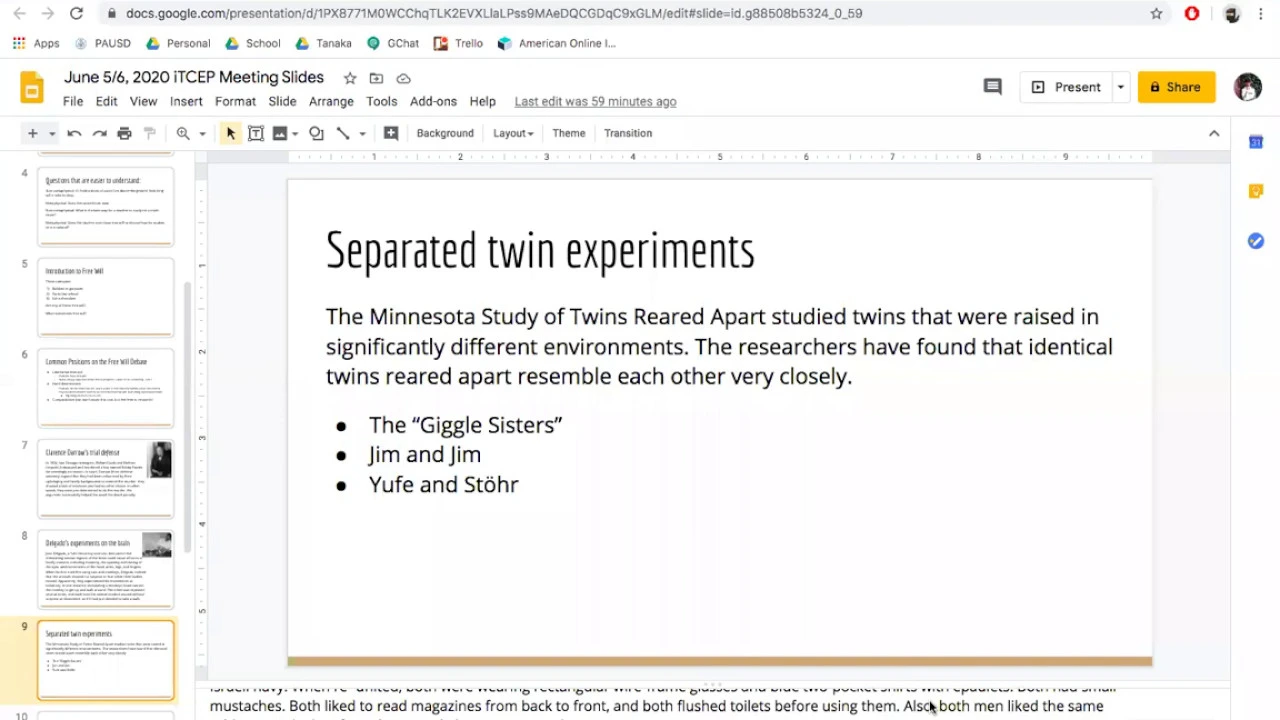1280x720 pixels.
Task: Click the Google Slides home logo
Action: 32,87
